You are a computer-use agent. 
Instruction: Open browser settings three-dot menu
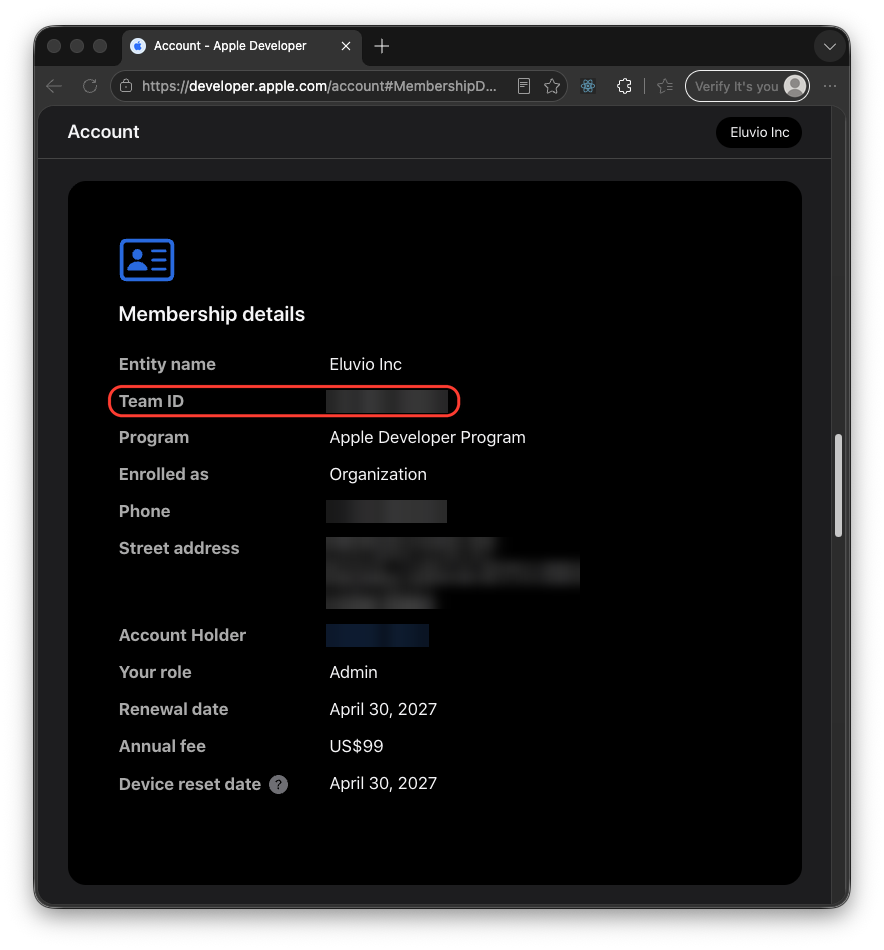829,86
